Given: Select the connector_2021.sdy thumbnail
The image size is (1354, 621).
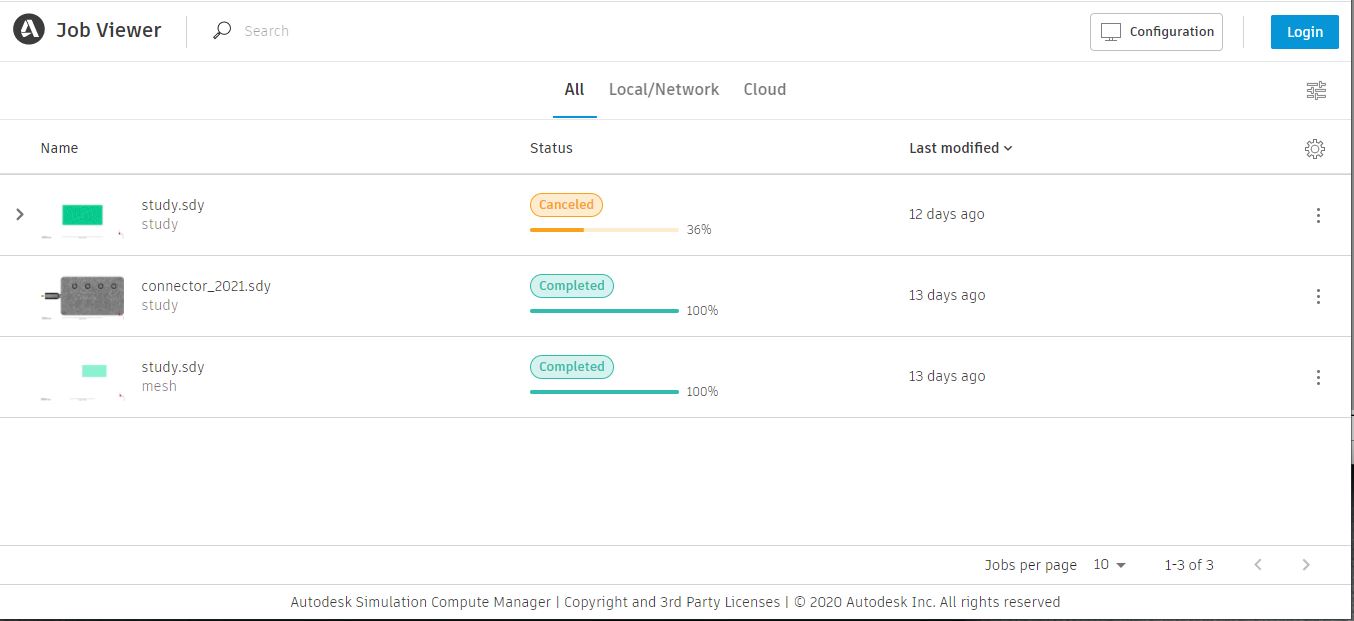Looking at the screenshot, I should [91, 296].
